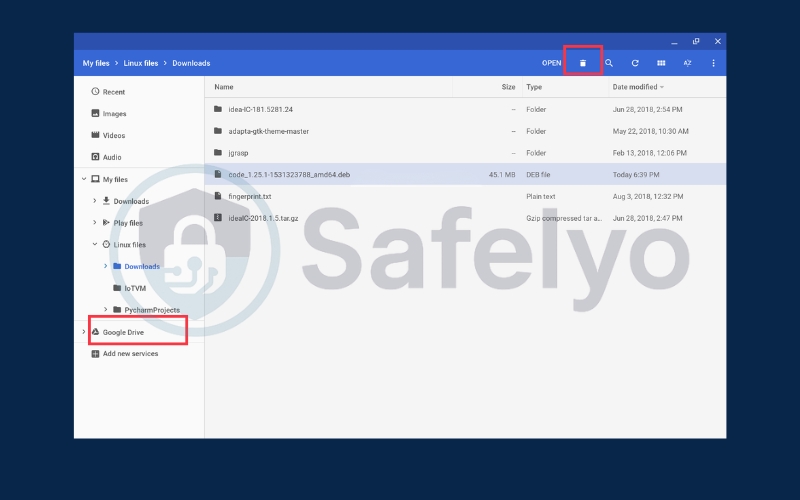Click the 45.1 MB size cell
This screenshot has width=800, height=500.
click(502, 174)
